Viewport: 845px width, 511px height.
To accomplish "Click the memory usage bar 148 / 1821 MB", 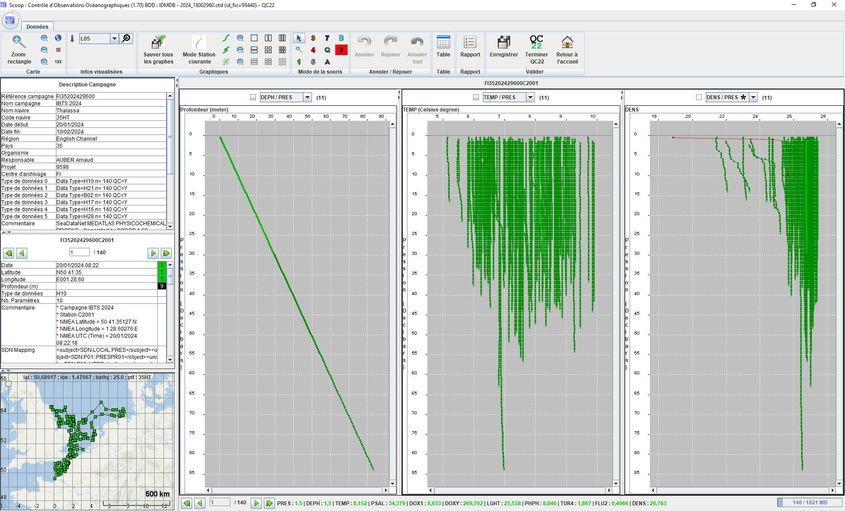I will point(810,503).
